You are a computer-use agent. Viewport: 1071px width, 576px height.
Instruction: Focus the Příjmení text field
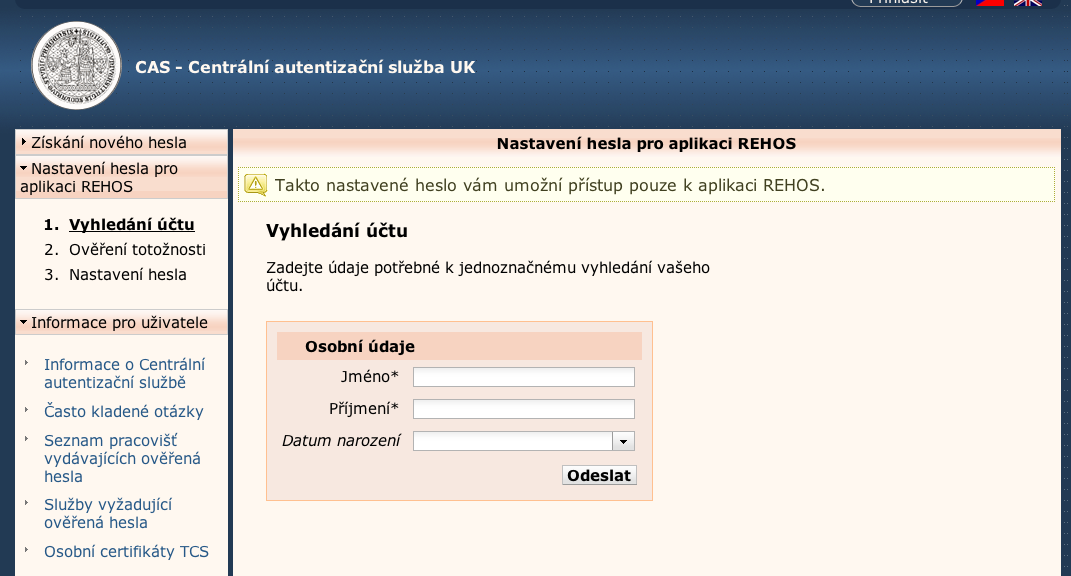pos(524,409)
